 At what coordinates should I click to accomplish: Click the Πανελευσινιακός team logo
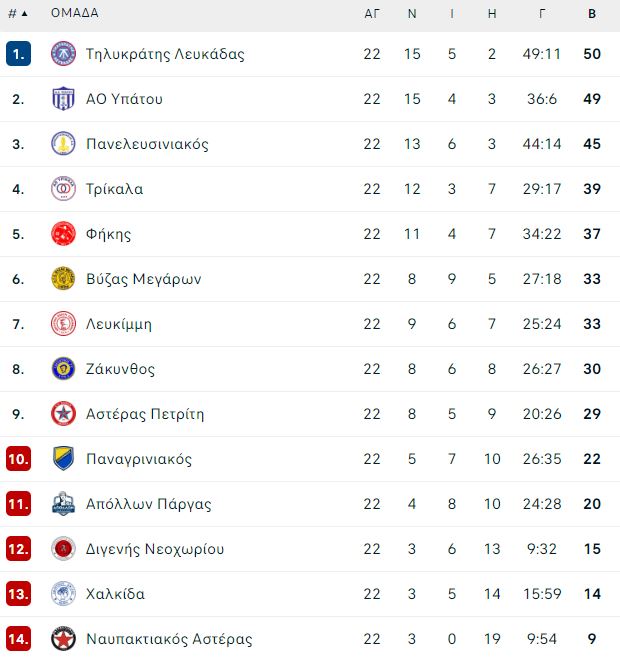pos(63,144)
